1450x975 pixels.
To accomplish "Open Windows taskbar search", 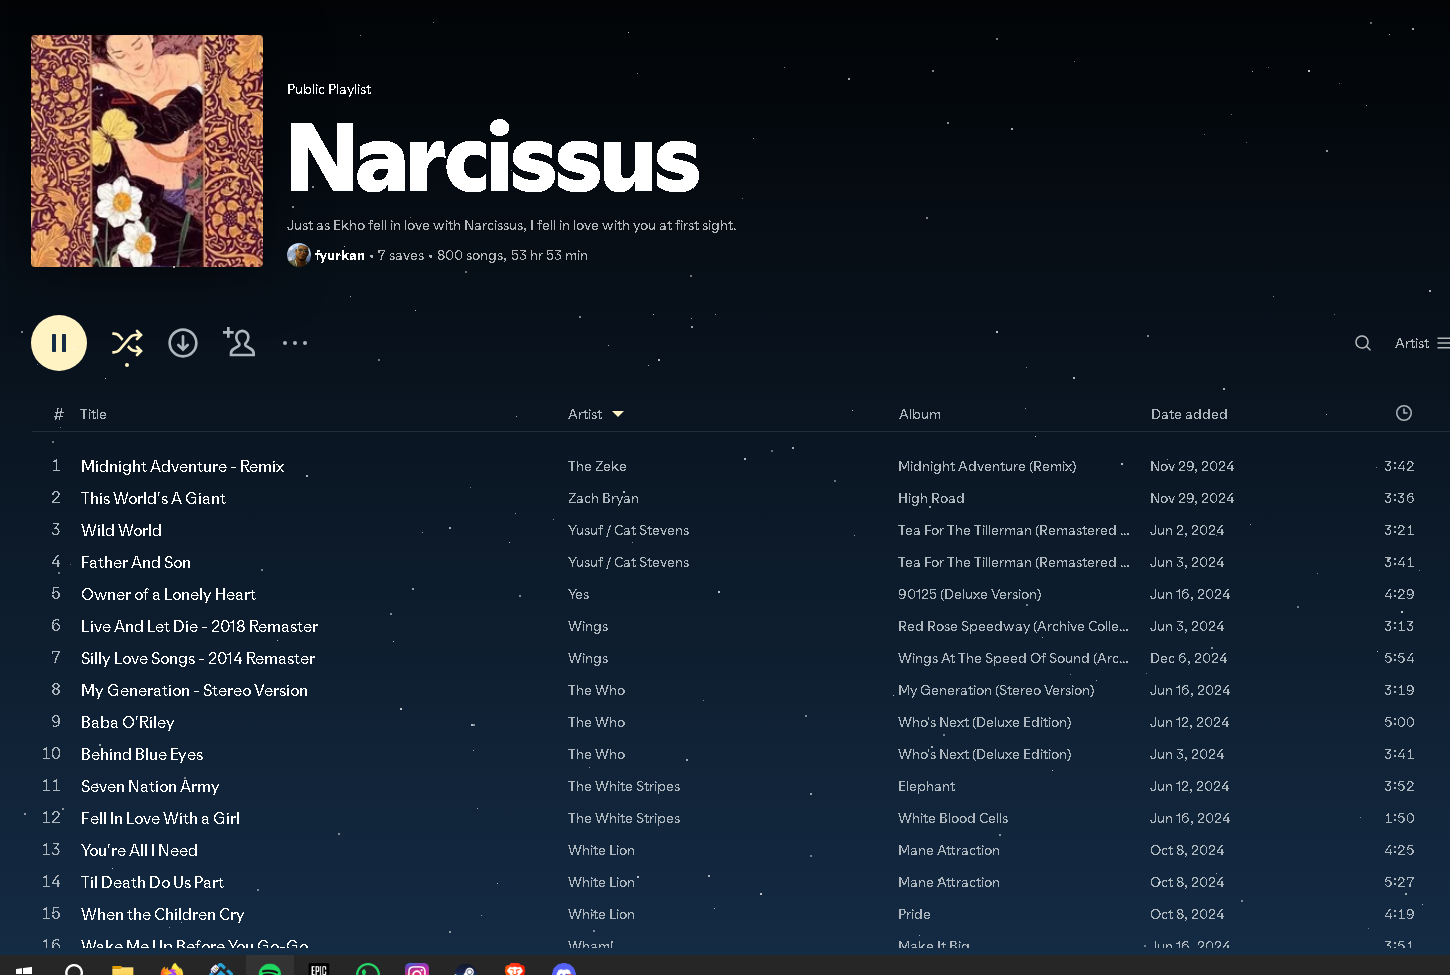I will tap(74, 969).
